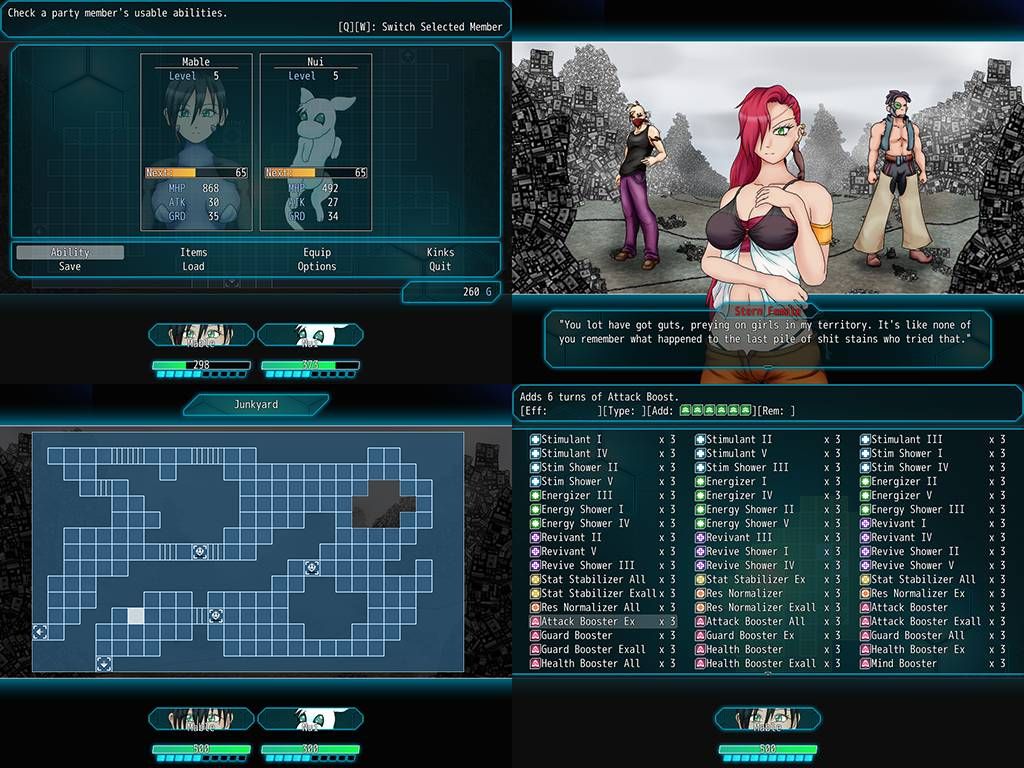Screen dimensions: 1024x768
Task: Open the Equip menu entry
Action: coord(317,252)
